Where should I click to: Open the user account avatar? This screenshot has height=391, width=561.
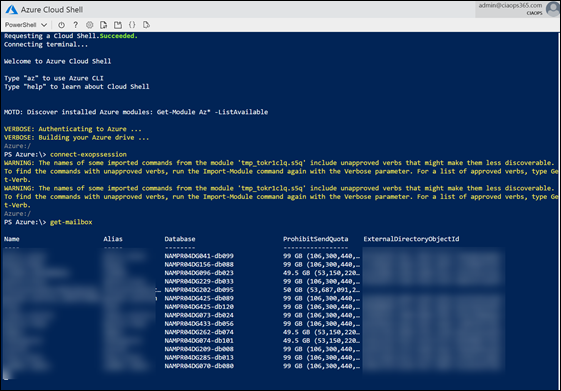tap(553, 9)
